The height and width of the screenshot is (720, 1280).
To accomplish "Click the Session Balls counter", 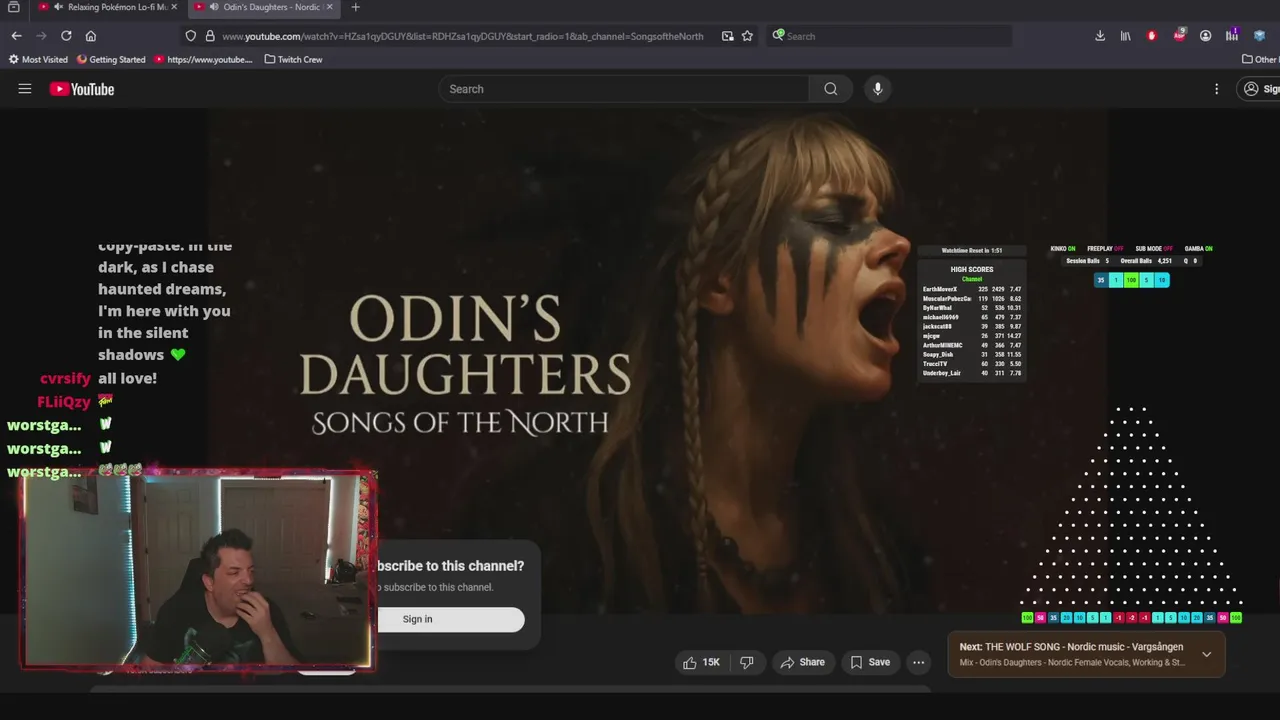I will click(1087, 261).
